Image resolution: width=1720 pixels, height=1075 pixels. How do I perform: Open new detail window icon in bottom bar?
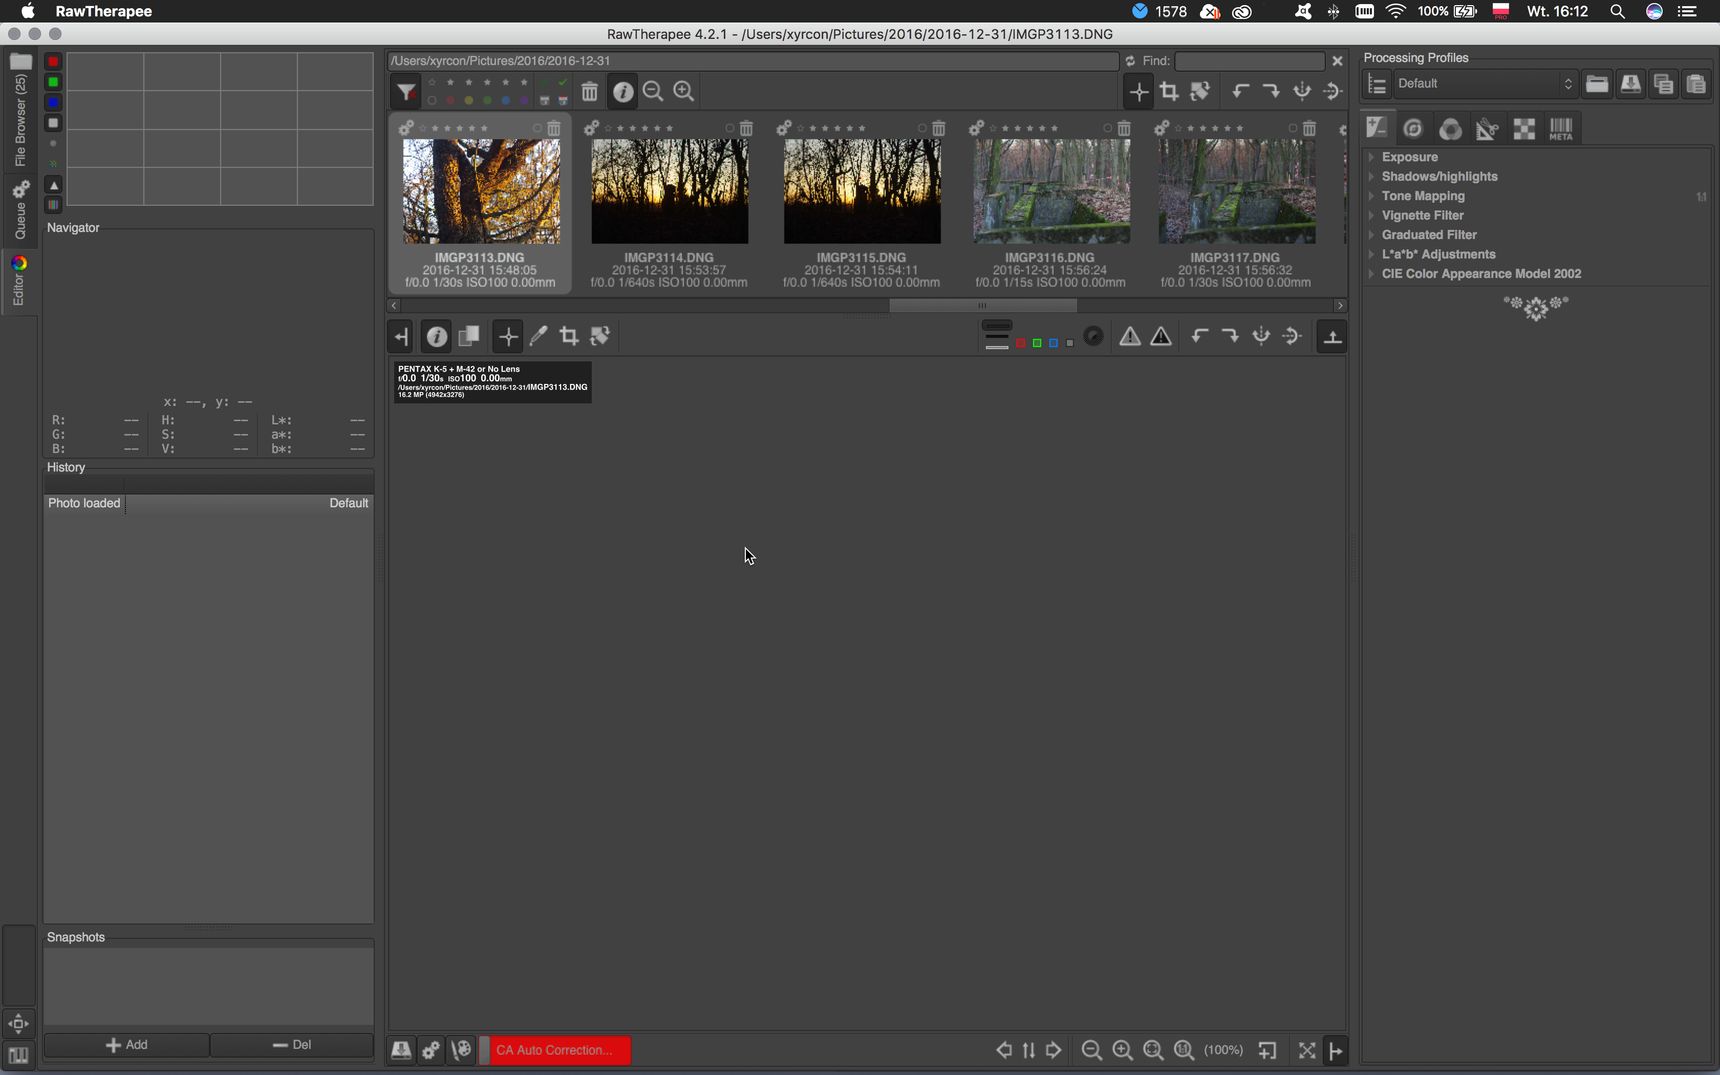tap(1268, 1050)
